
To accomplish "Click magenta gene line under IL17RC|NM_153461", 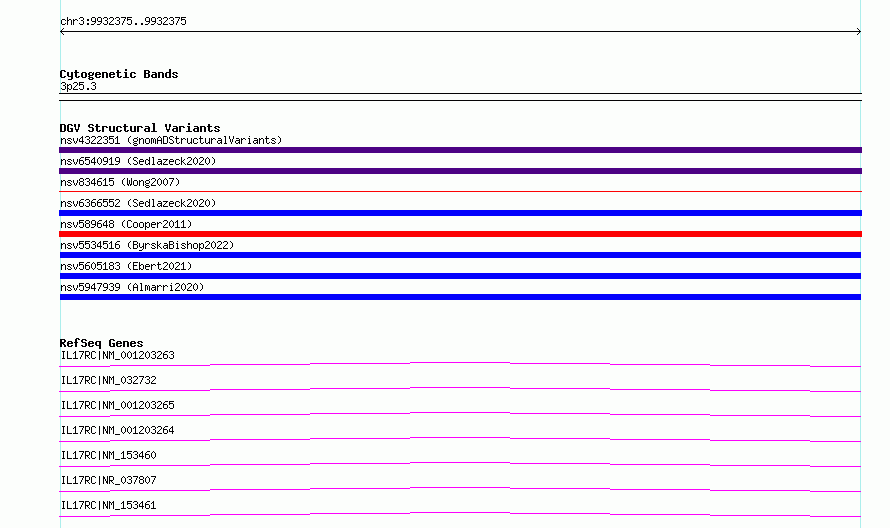I will 460,514.
